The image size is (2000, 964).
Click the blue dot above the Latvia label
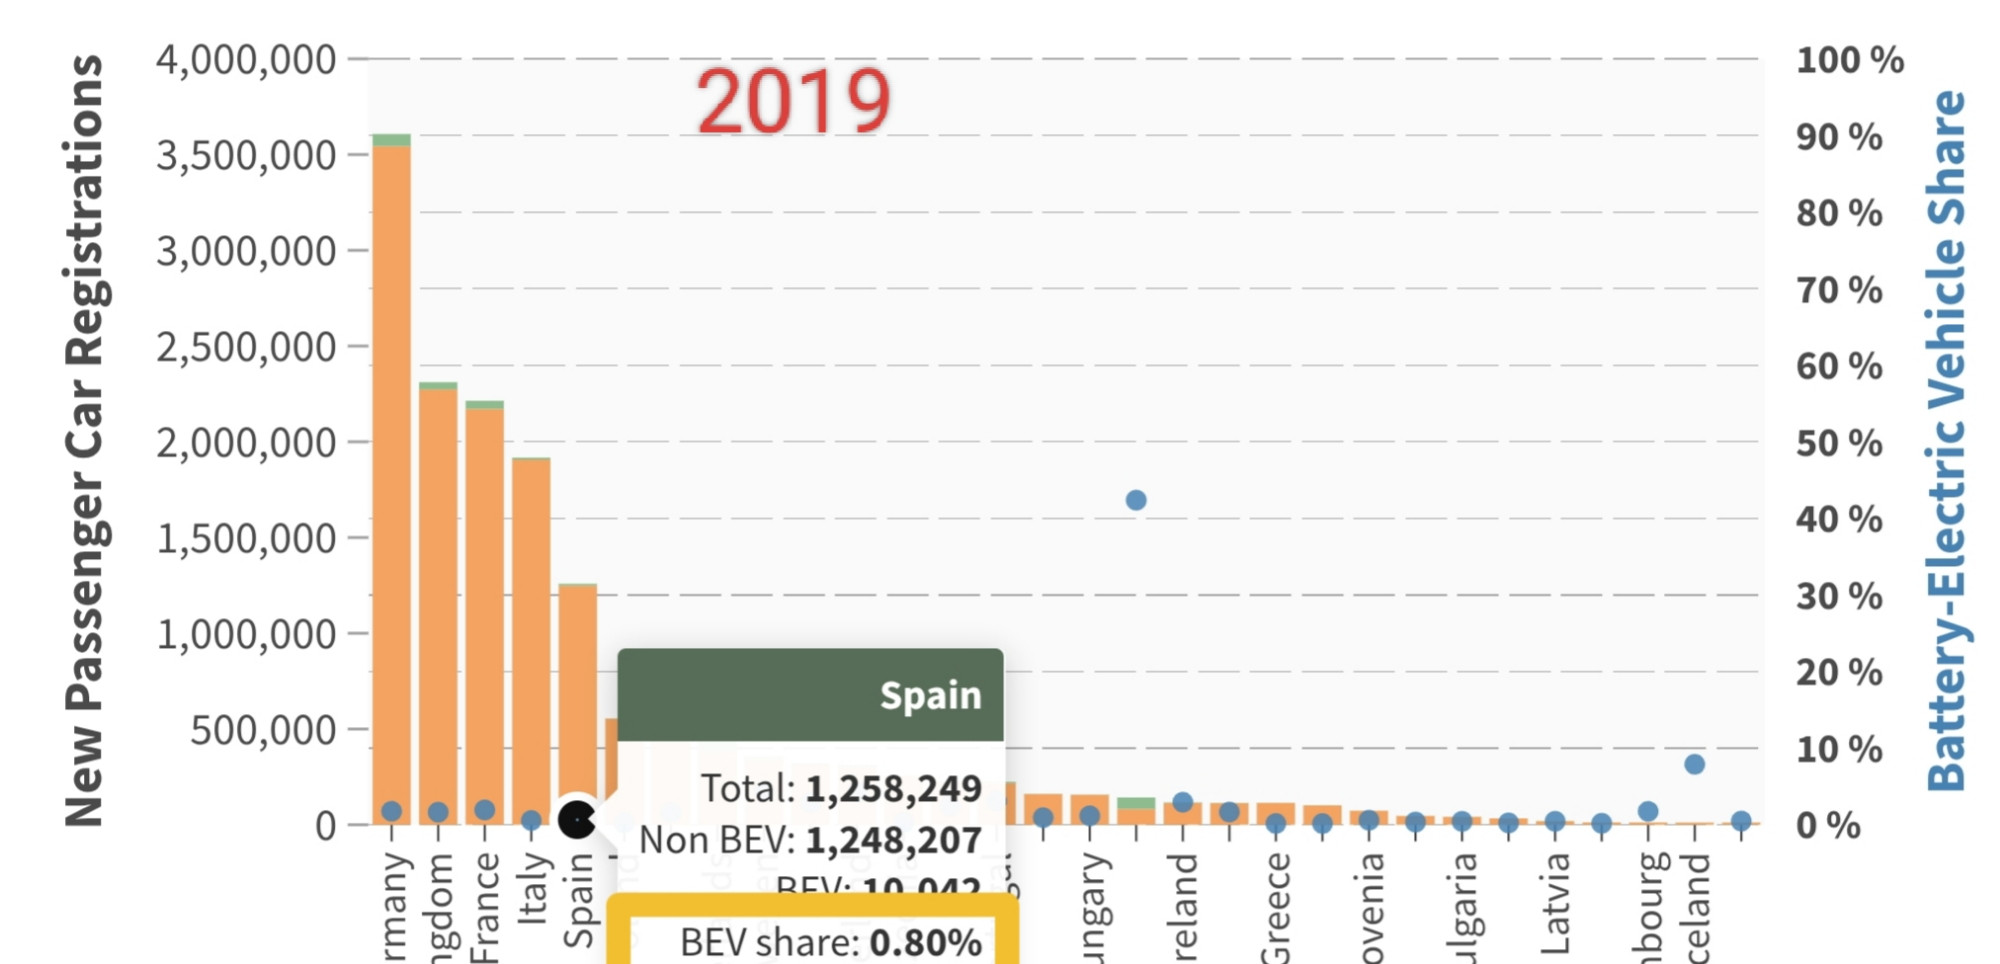click(1555, 822)
